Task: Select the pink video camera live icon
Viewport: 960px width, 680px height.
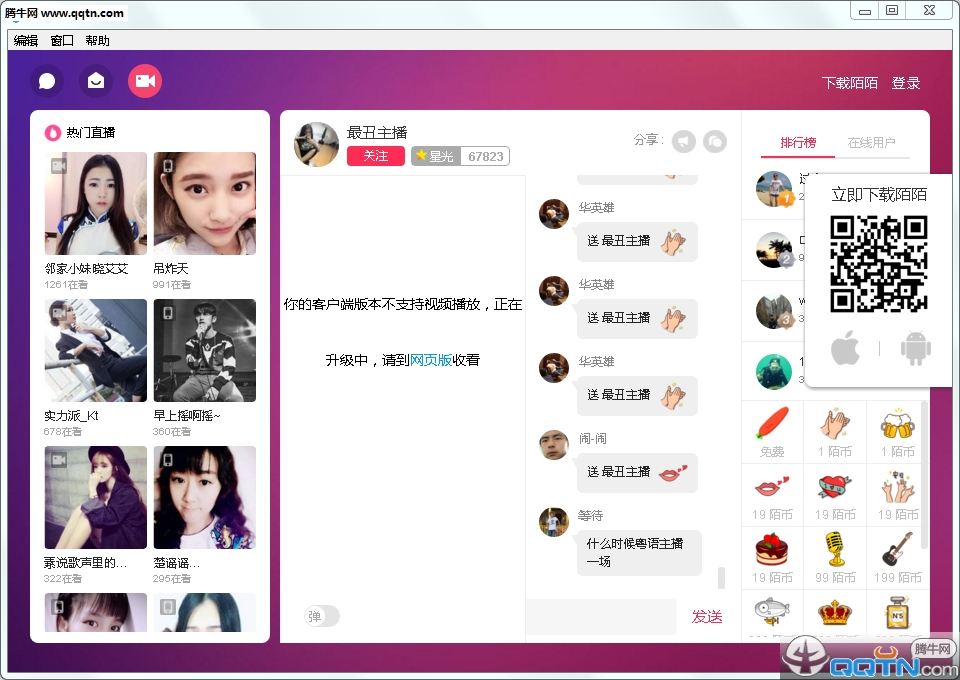Action: pyautogui.click(x=145, y=81)
